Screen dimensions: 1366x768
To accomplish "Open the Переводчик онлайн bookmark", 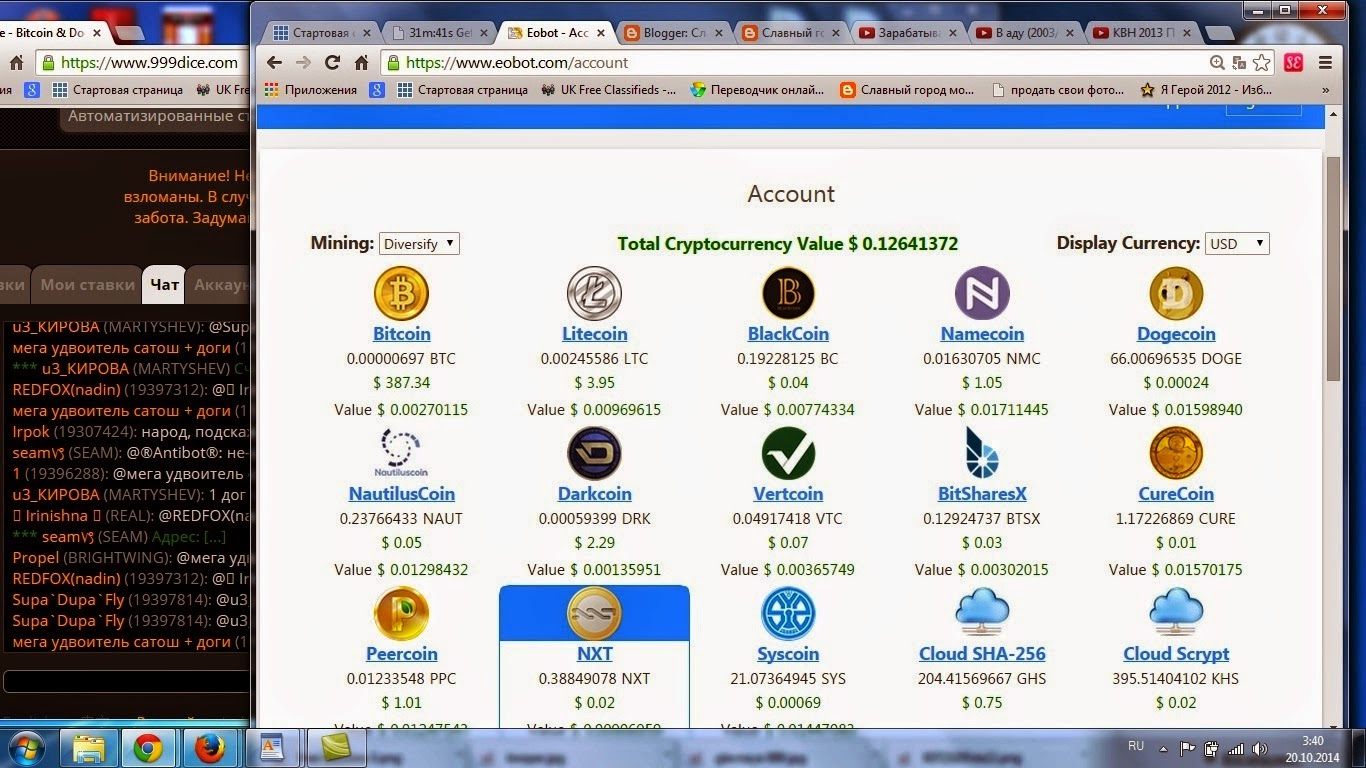I will click(x=757, y=90).
